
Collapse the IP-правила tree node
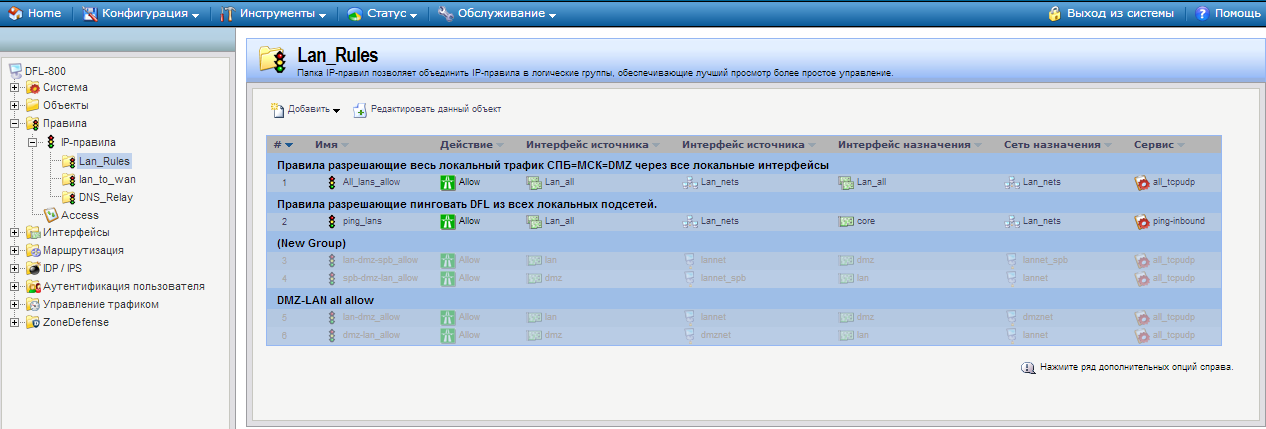[x=33, y=143]
